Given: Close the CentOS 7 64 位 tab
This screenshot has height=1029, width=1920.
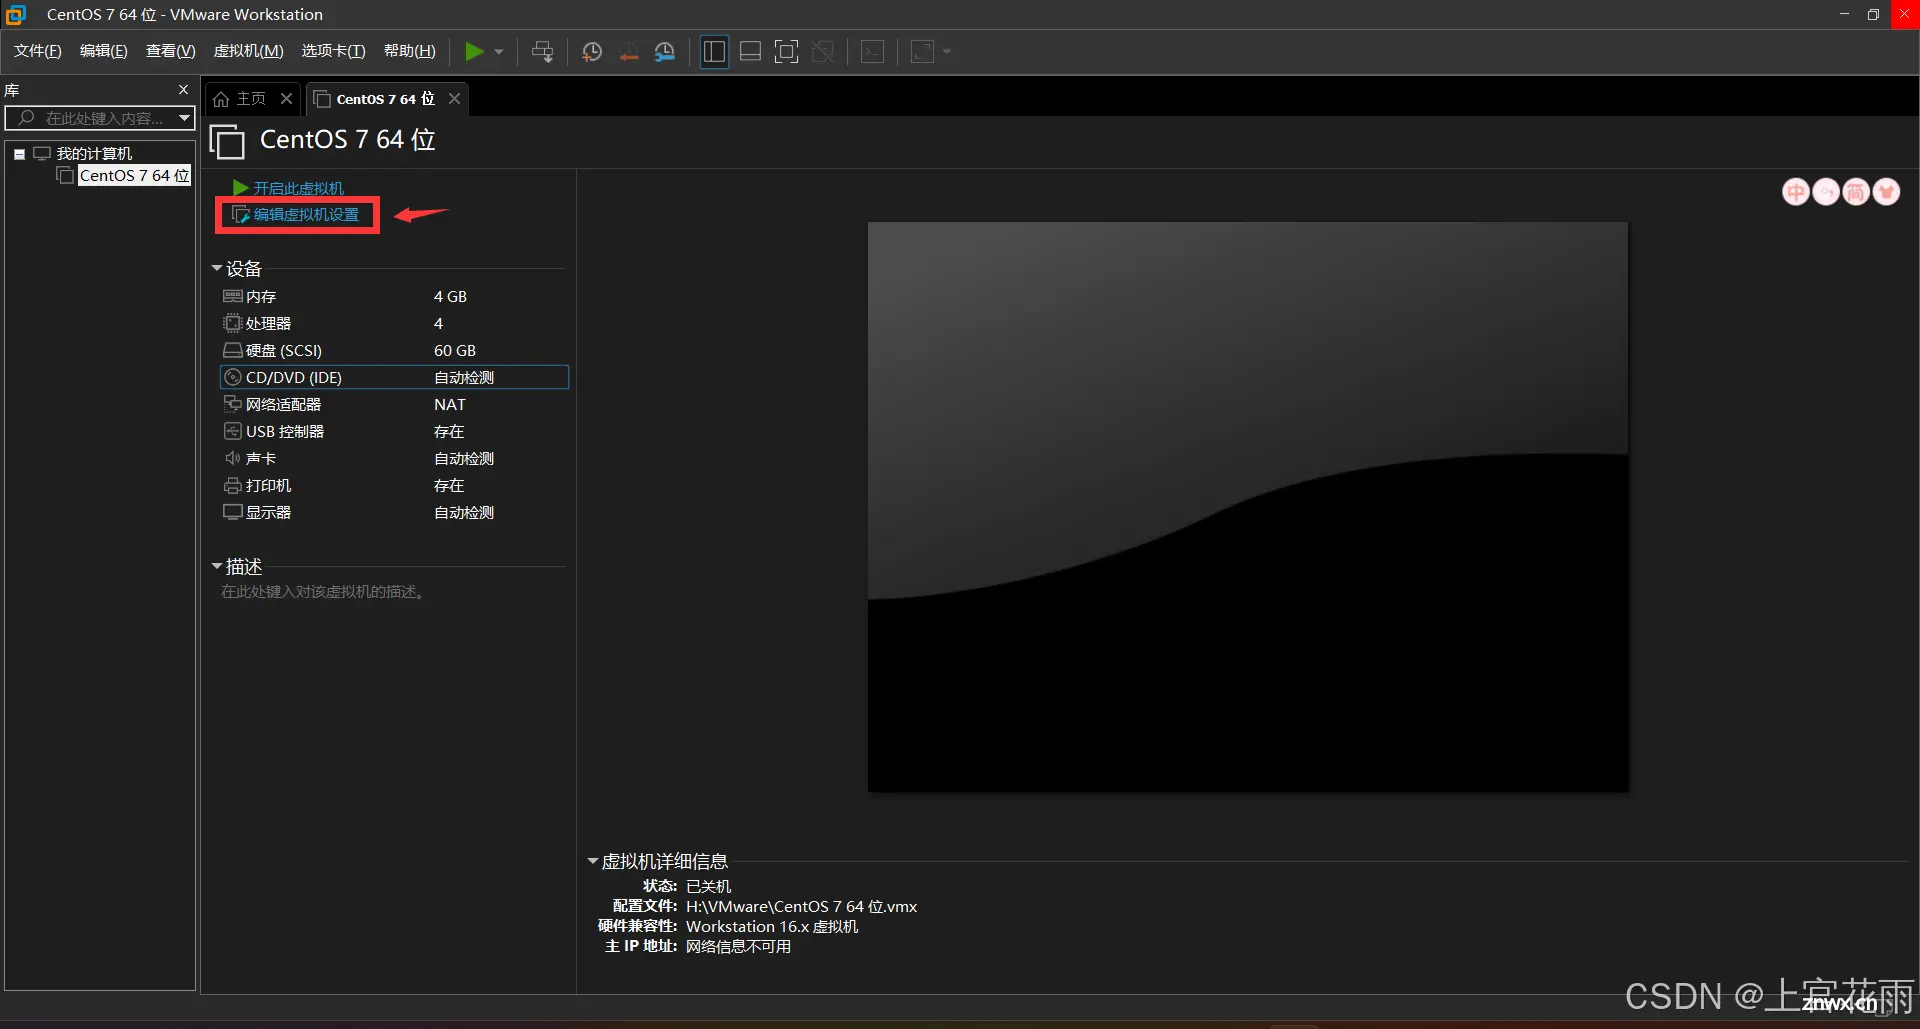Looking at the screenshot, I should tap(454, 98).
